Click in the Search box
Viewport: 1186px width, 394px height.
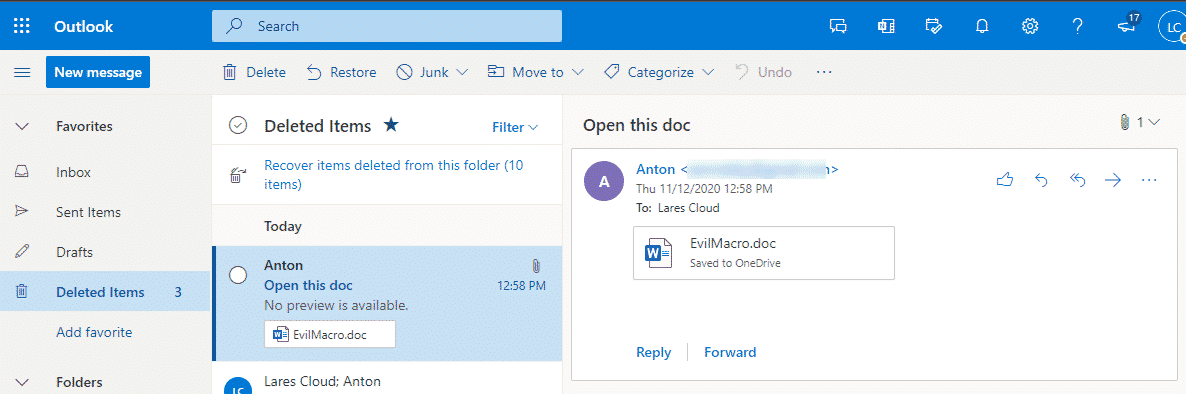[387, 26]
